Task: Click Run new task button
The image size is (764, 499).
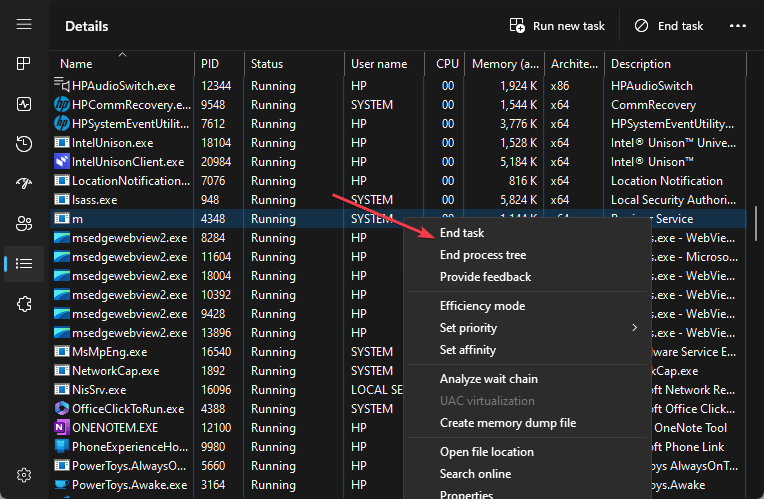Action: click(x=557, y=26)
